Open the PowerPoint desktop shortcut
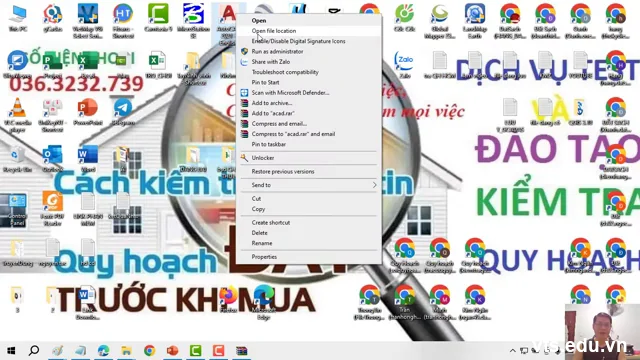Screen dimensions: 640x360 (88, 112)
